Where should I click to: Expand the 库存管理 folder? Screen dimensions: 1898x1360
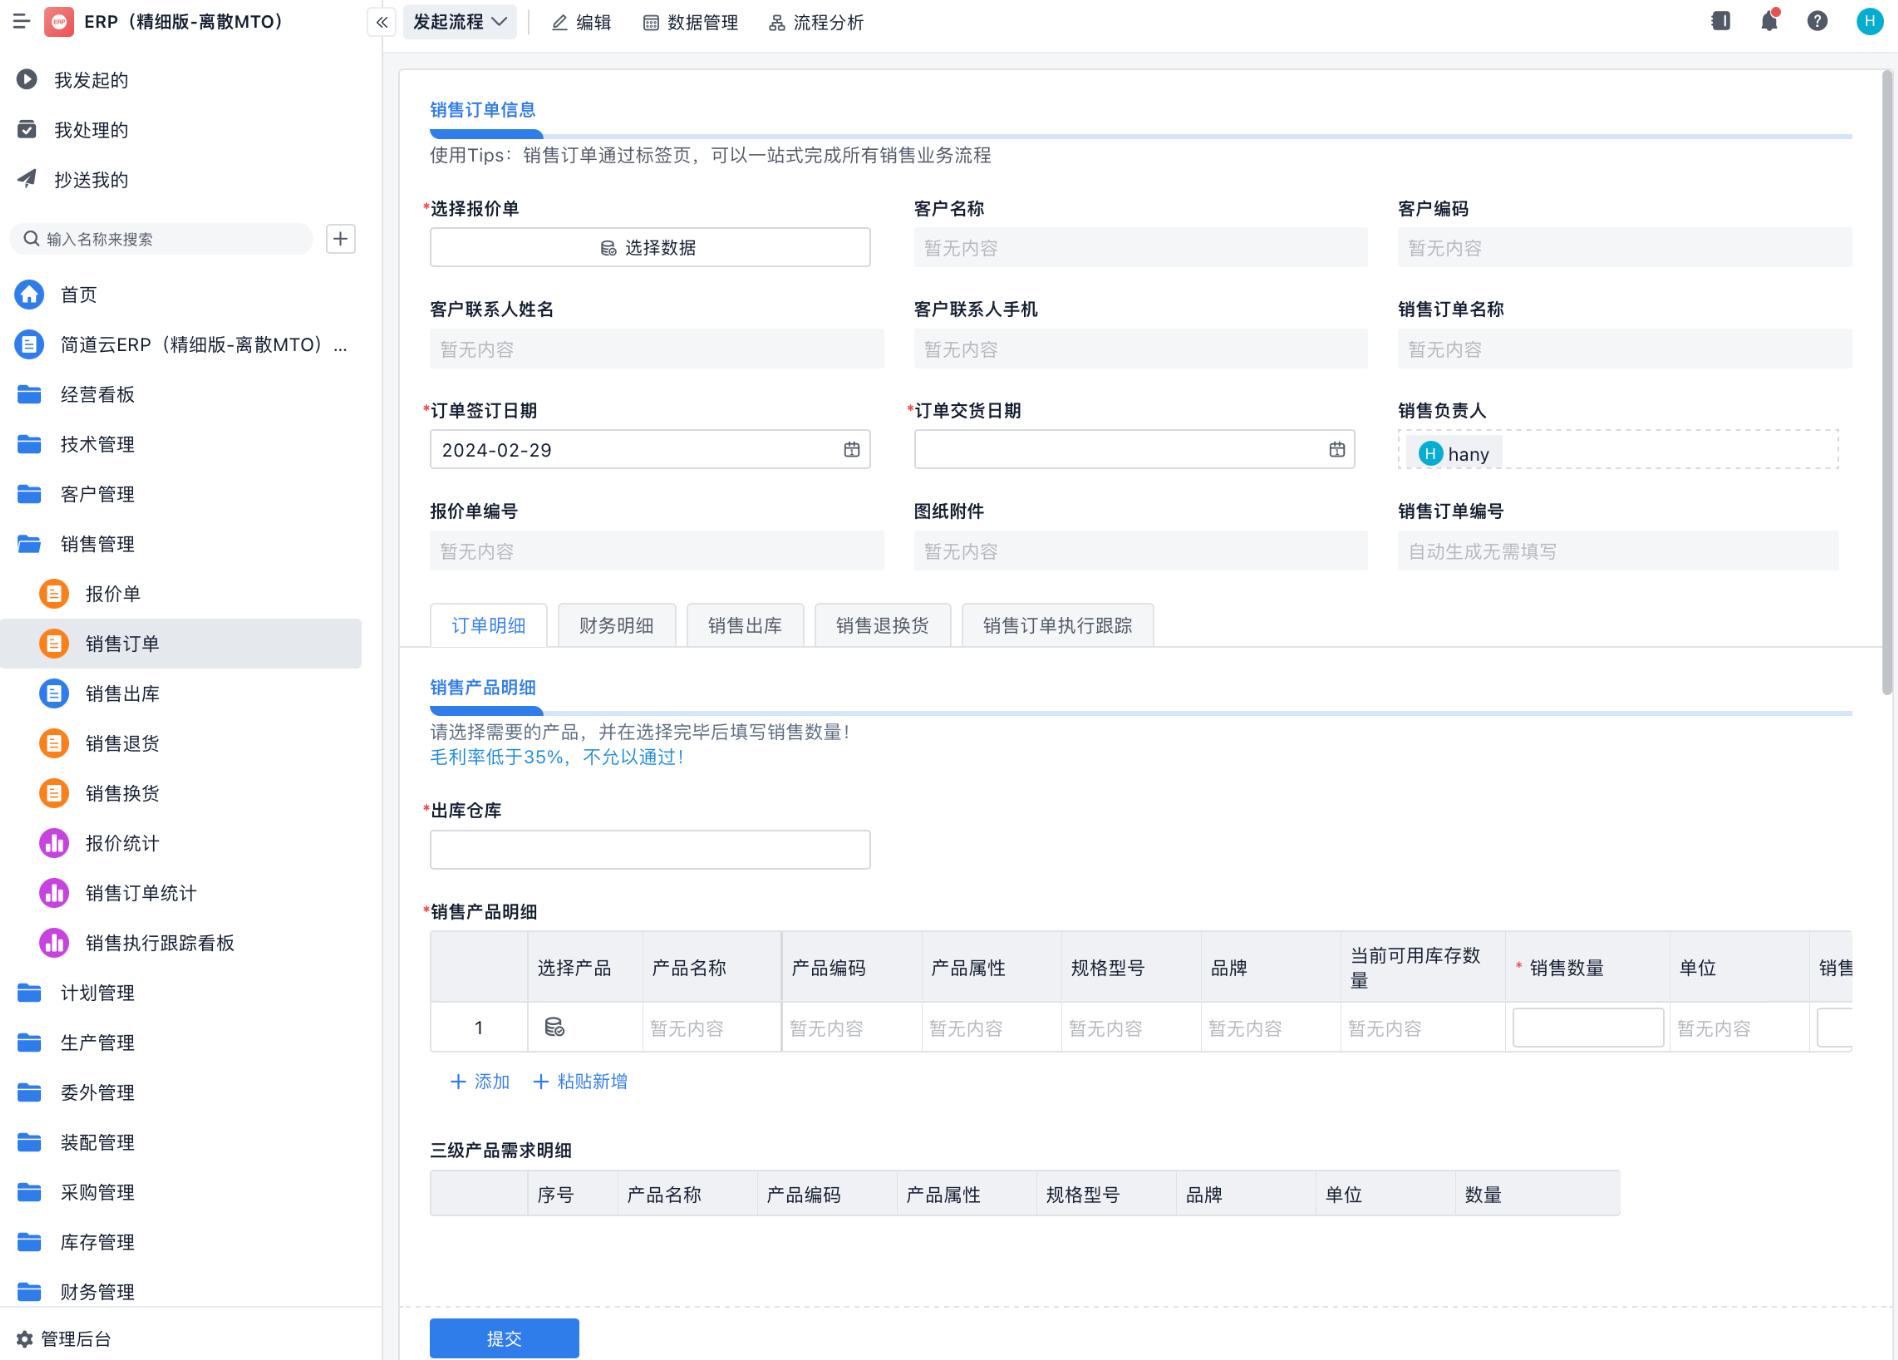pyautogui.click(x=97, y=1242)
